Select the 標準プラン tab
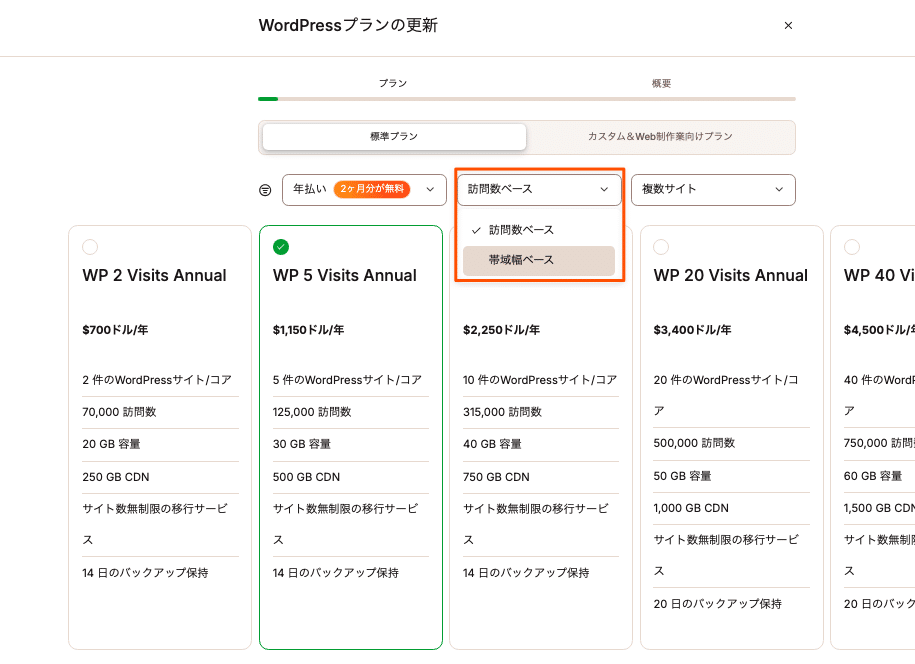915x664 pixels. point(394,136)
